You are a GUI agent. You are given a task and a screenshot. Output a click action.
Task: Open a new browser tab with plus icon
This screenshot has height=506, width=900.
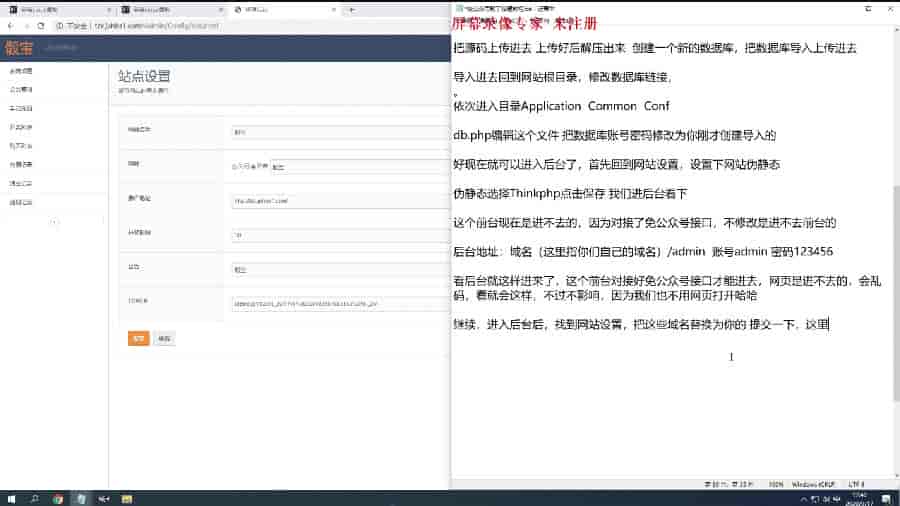pyautogui.click(x=351, y=8)
